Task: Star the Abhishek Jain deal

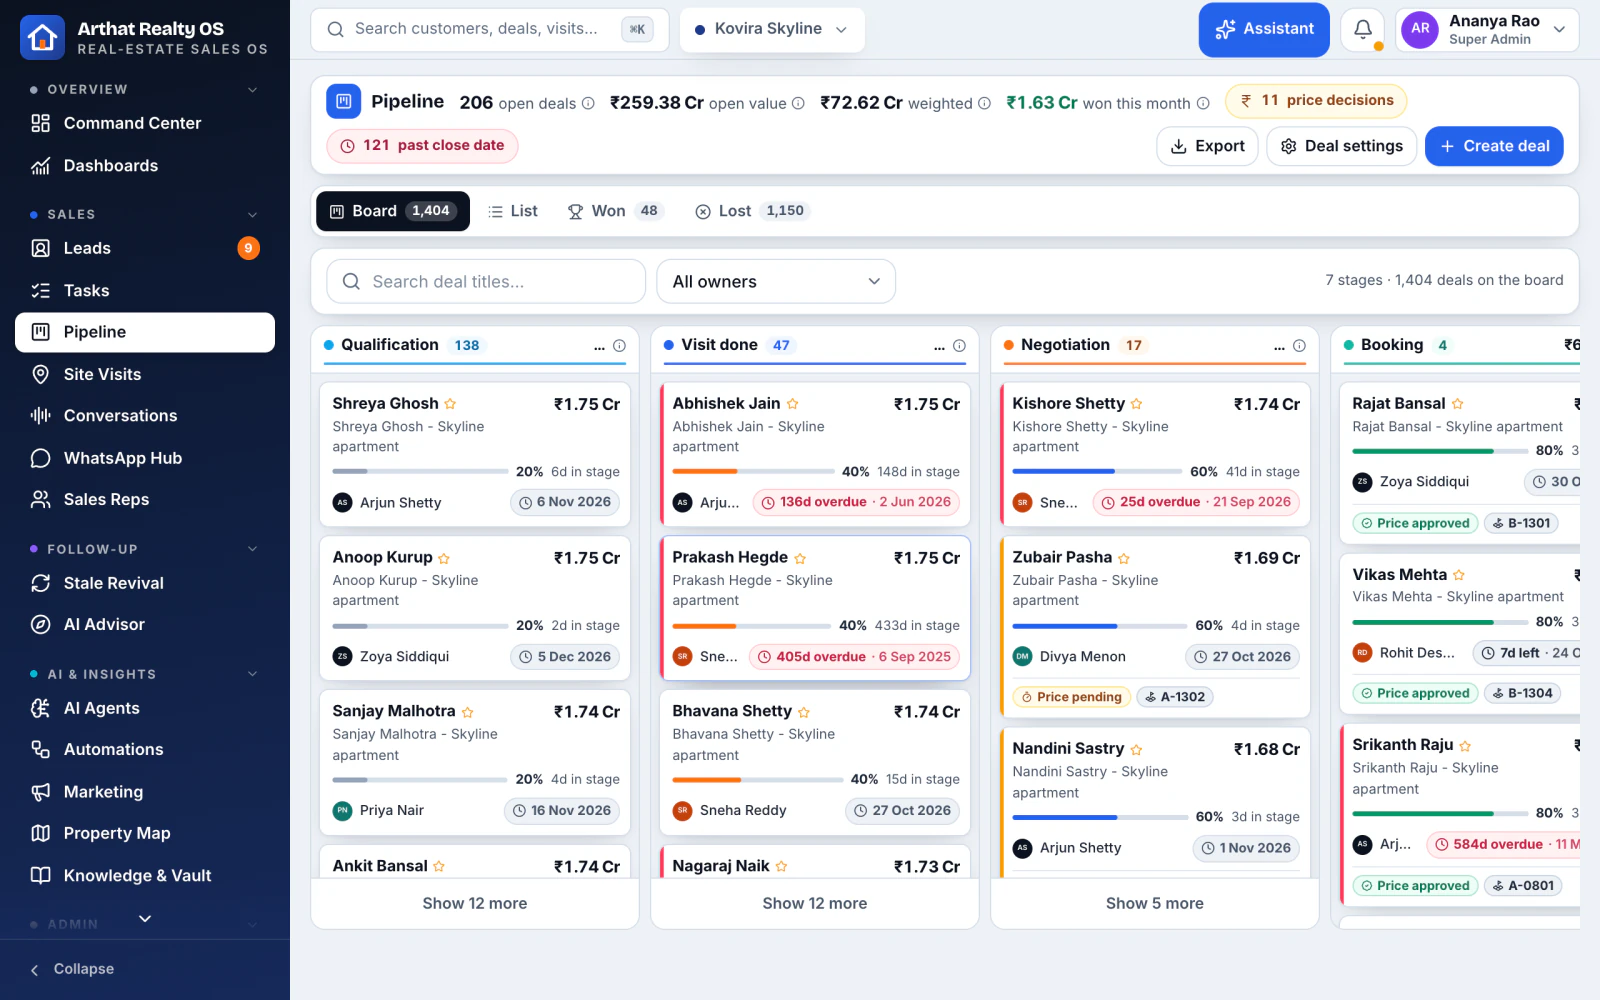Action: [x=792, y=404]
